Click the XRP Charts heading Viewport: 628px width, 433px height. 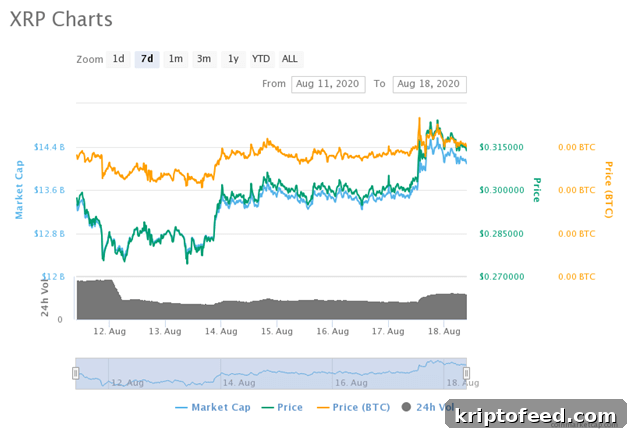point(61,19)
